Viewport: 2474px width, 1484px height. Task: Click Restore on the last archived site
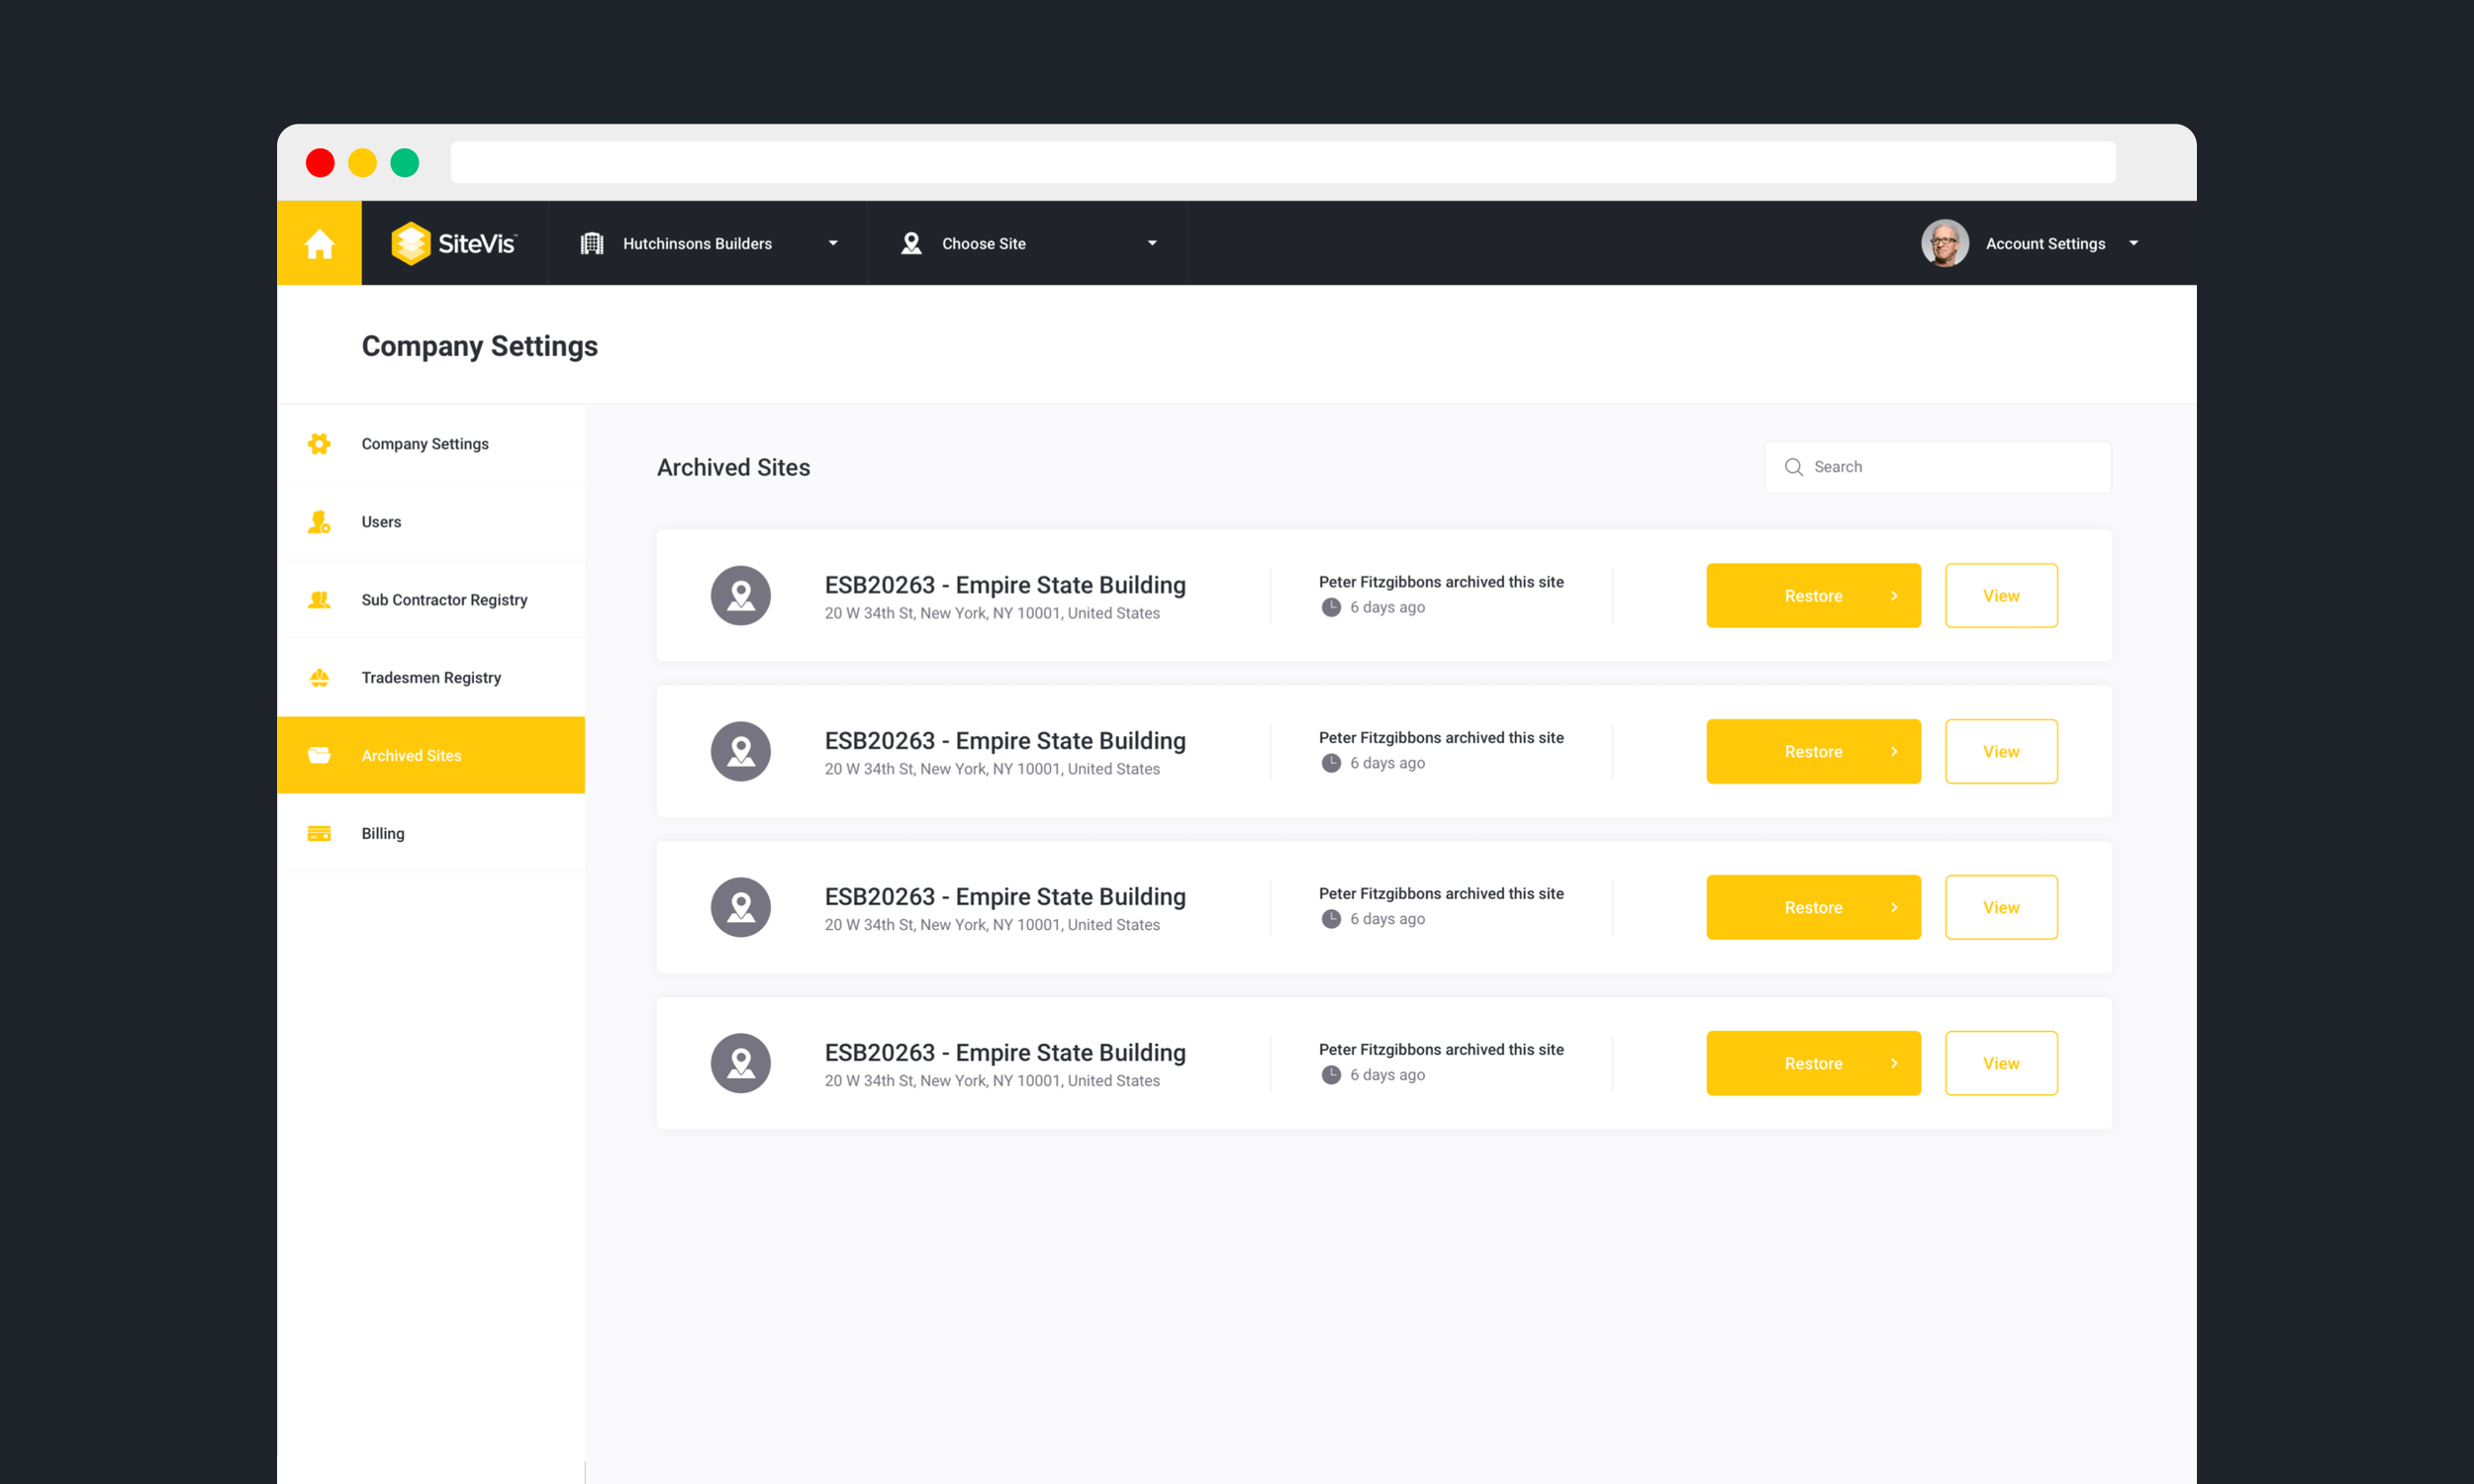[x=1812, y=1063]
